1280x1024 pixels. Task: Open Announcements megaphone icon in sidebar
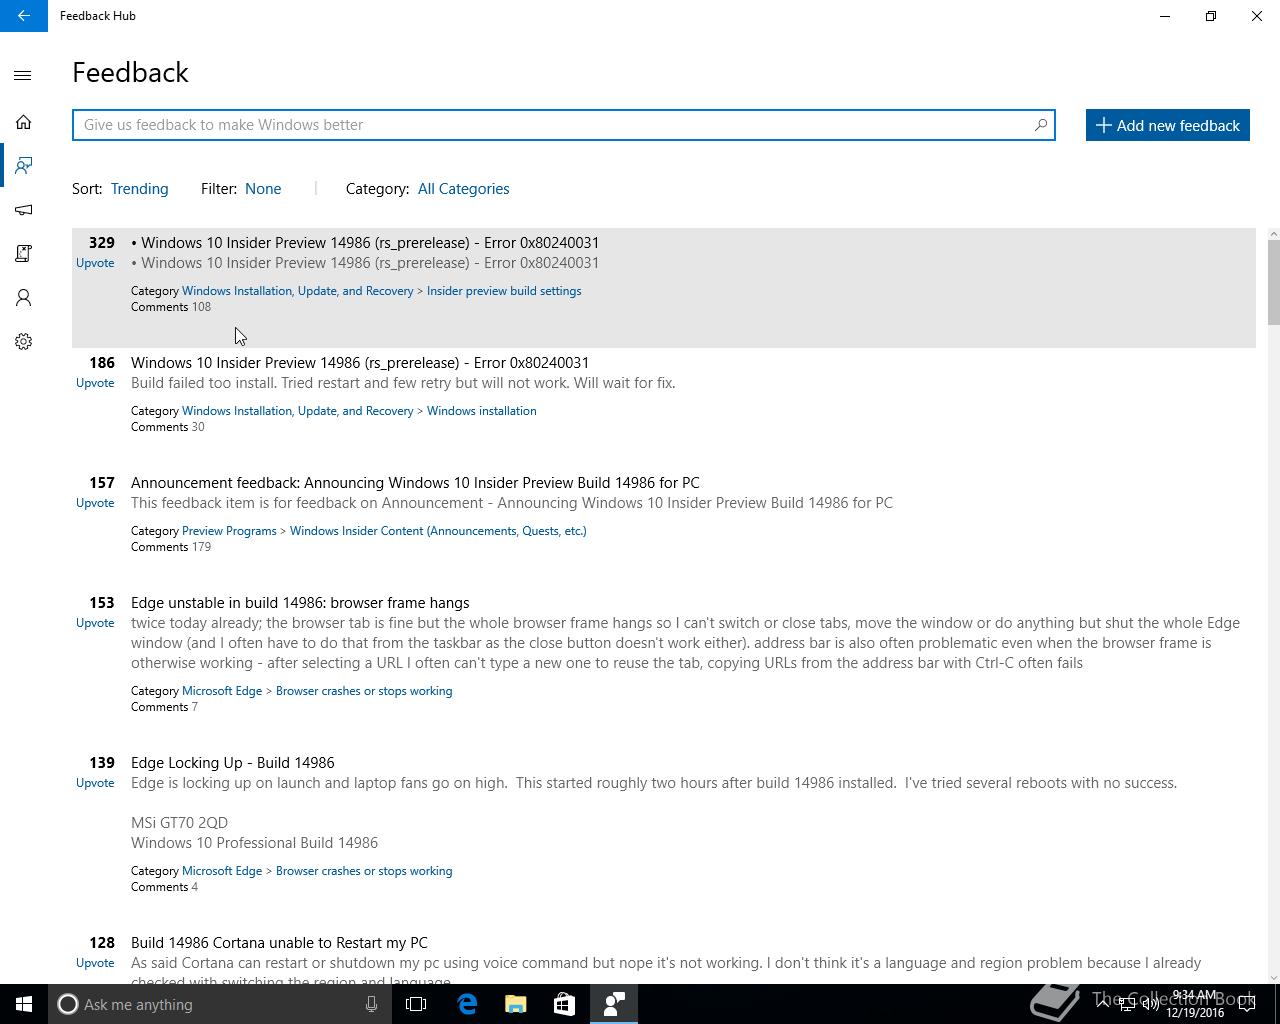pos(23,209)
